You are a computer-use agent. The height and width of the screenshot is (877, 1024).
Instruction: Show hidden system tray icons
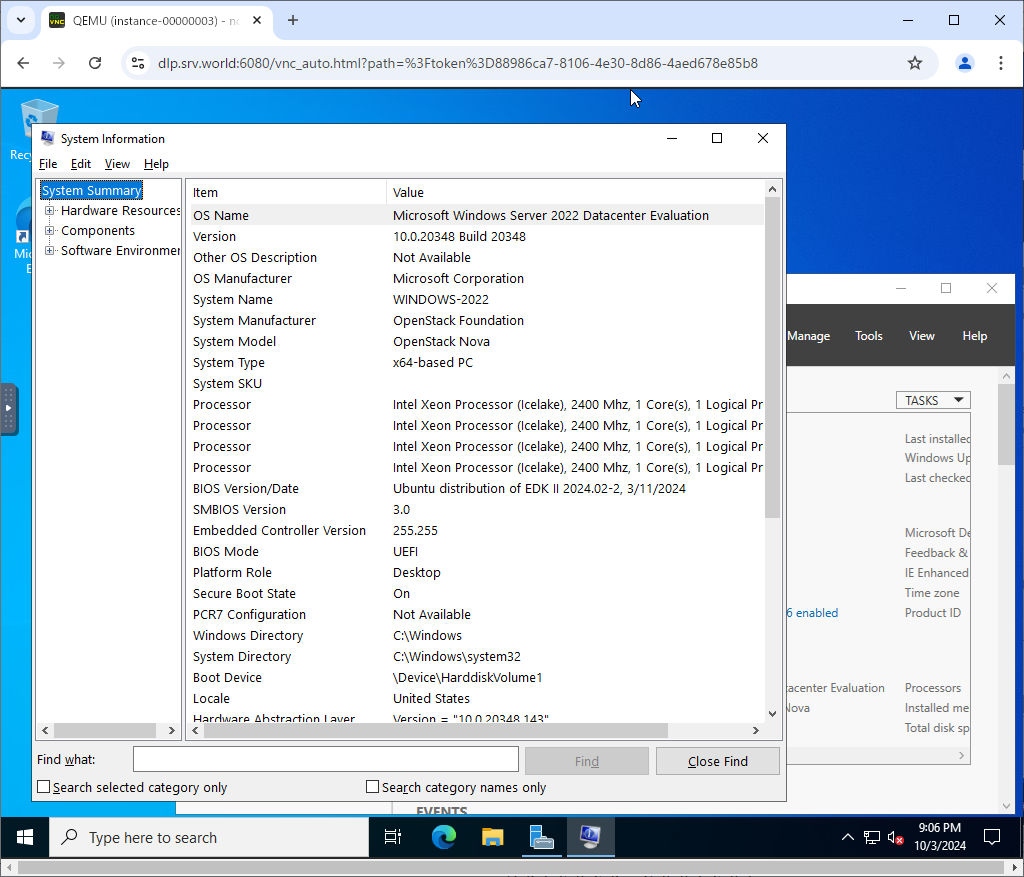848,837
